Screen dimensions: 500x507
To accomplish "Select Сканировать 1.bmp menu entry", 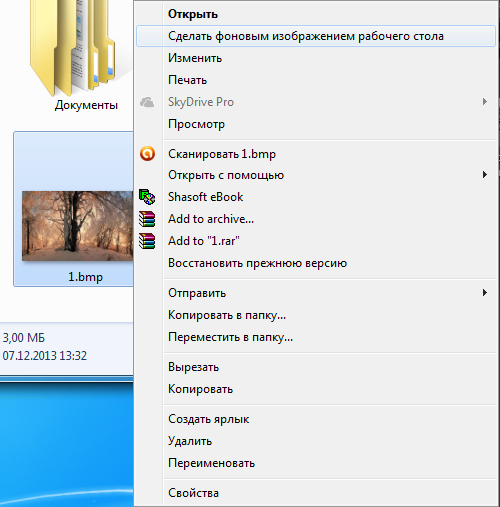I will coord(315,154).
